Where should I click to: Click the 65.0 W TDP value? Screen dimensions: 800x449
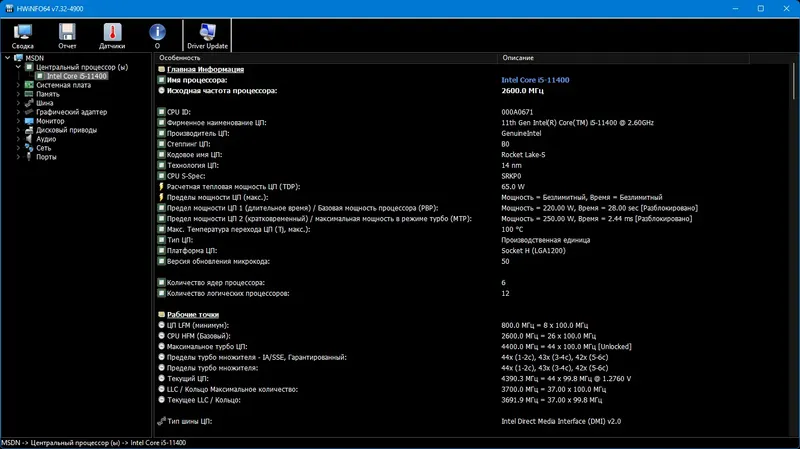point(513,187)
